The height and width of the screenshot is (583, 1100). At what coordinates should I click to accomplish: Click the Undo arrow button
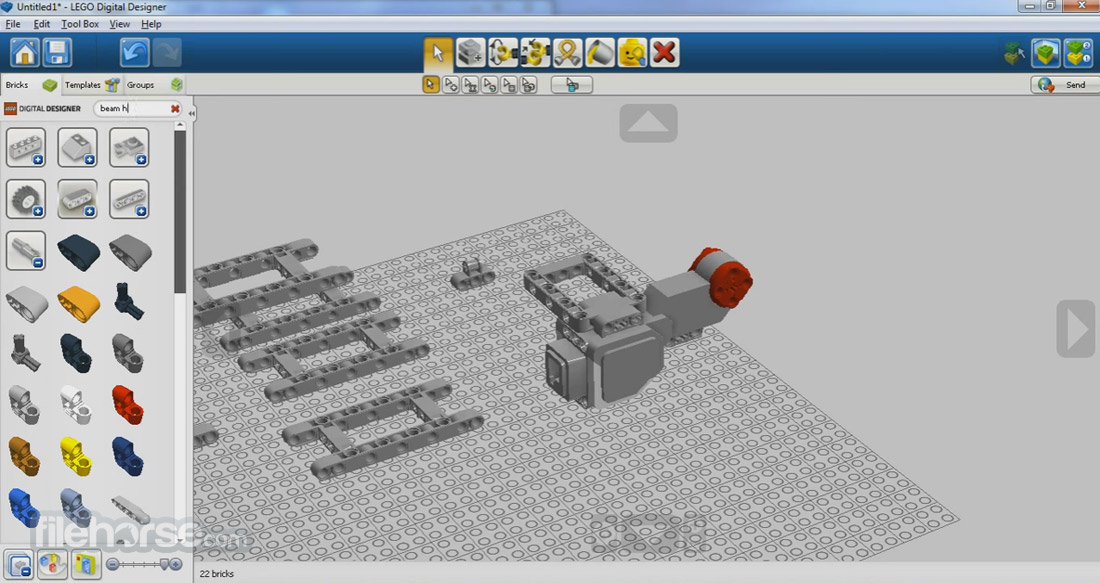click(x=135, y=53)
